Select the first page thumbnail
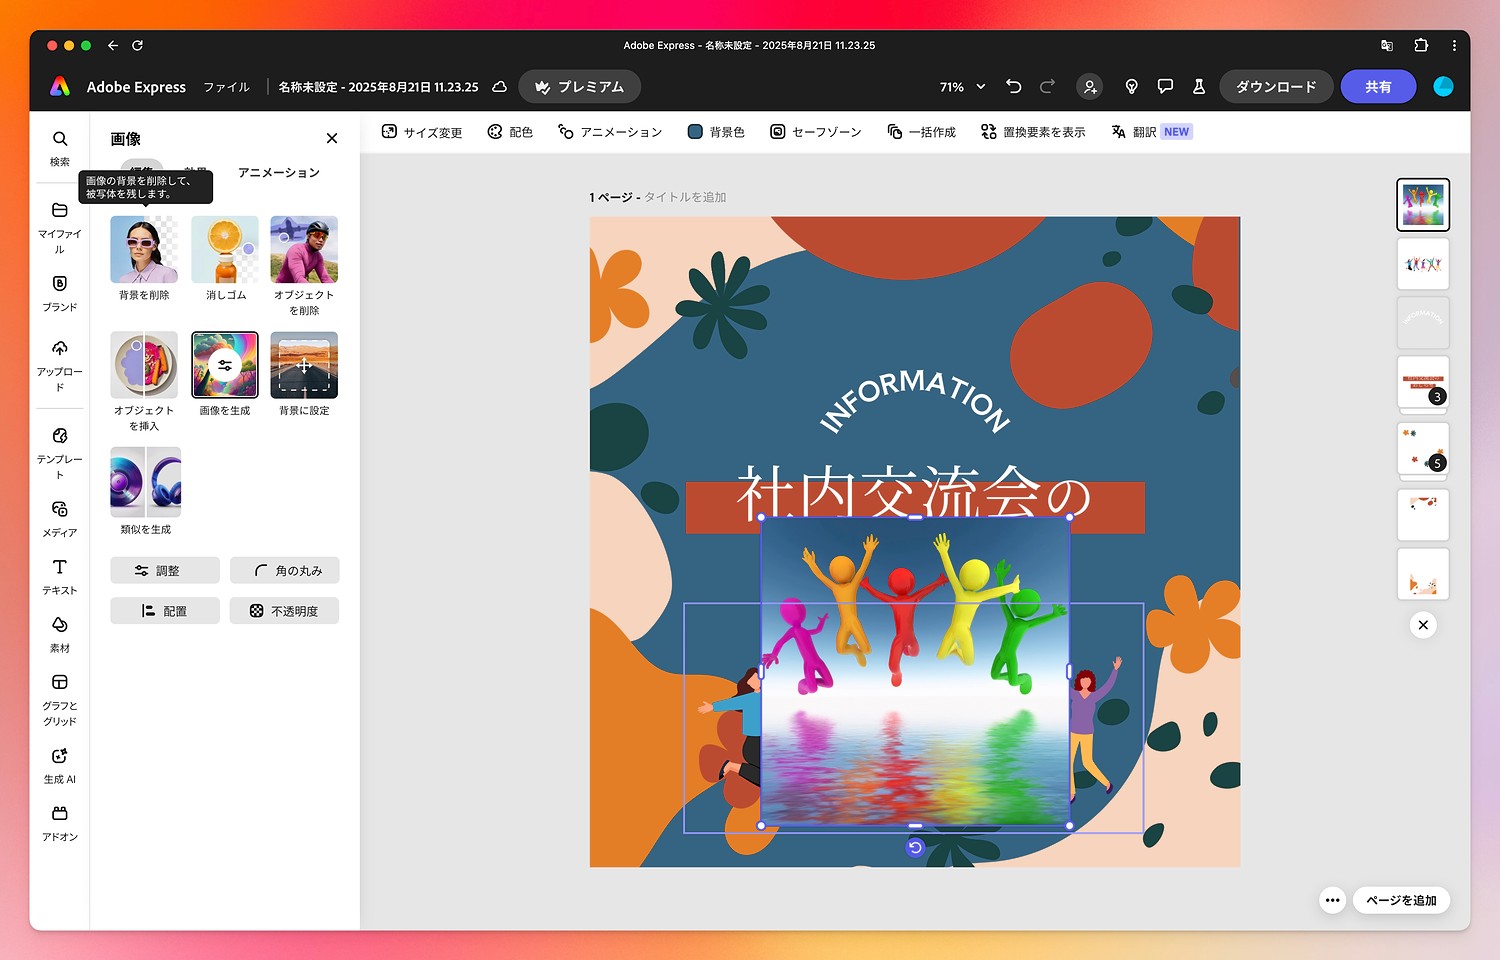 coord(1422,204)
